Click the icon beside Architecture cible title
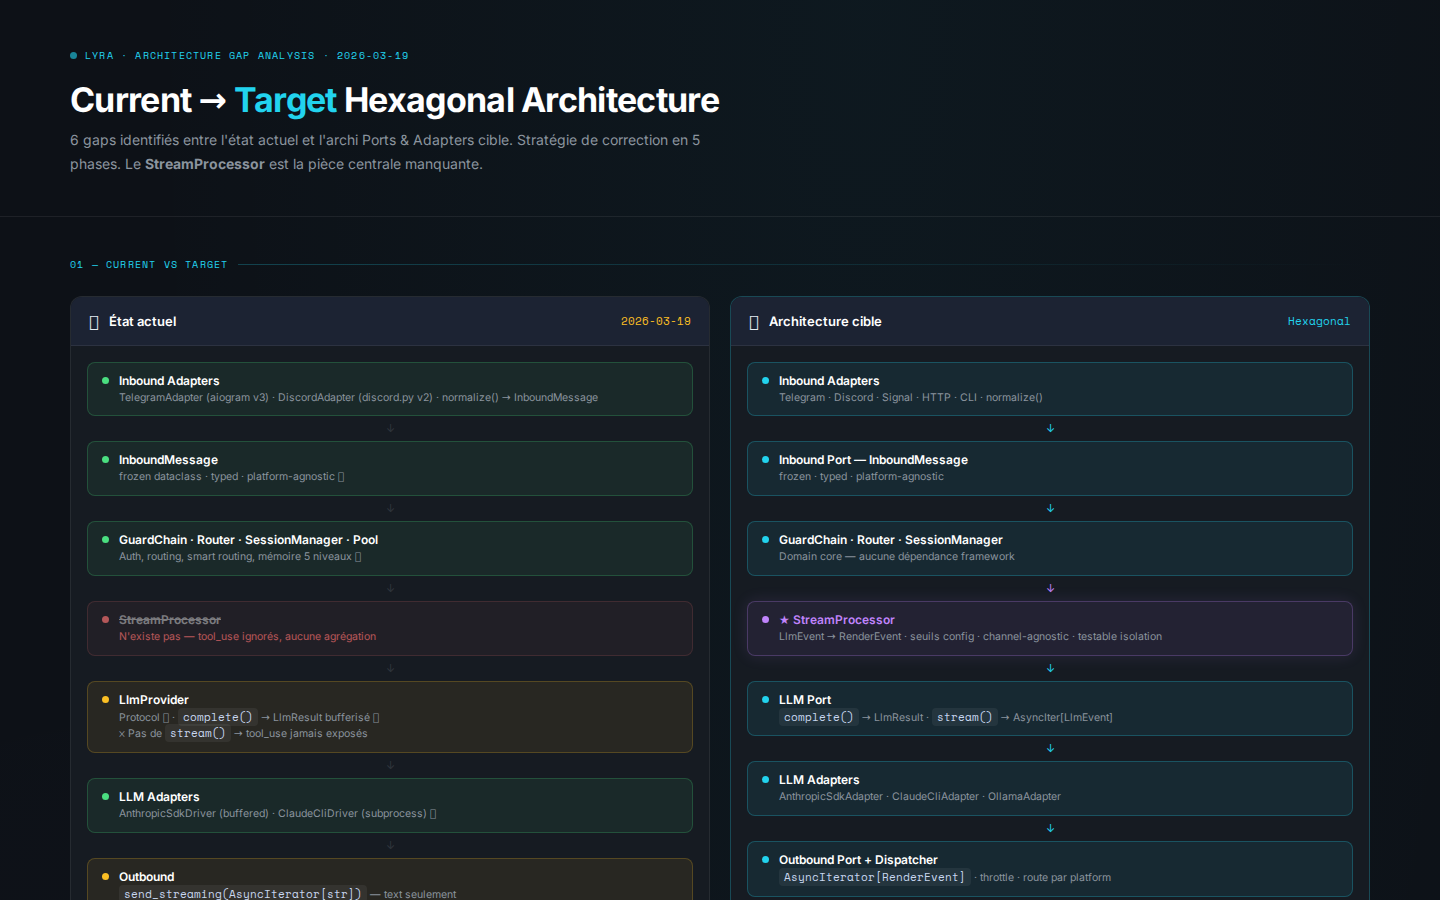The image size is (1440, 900). coord(754,322)
